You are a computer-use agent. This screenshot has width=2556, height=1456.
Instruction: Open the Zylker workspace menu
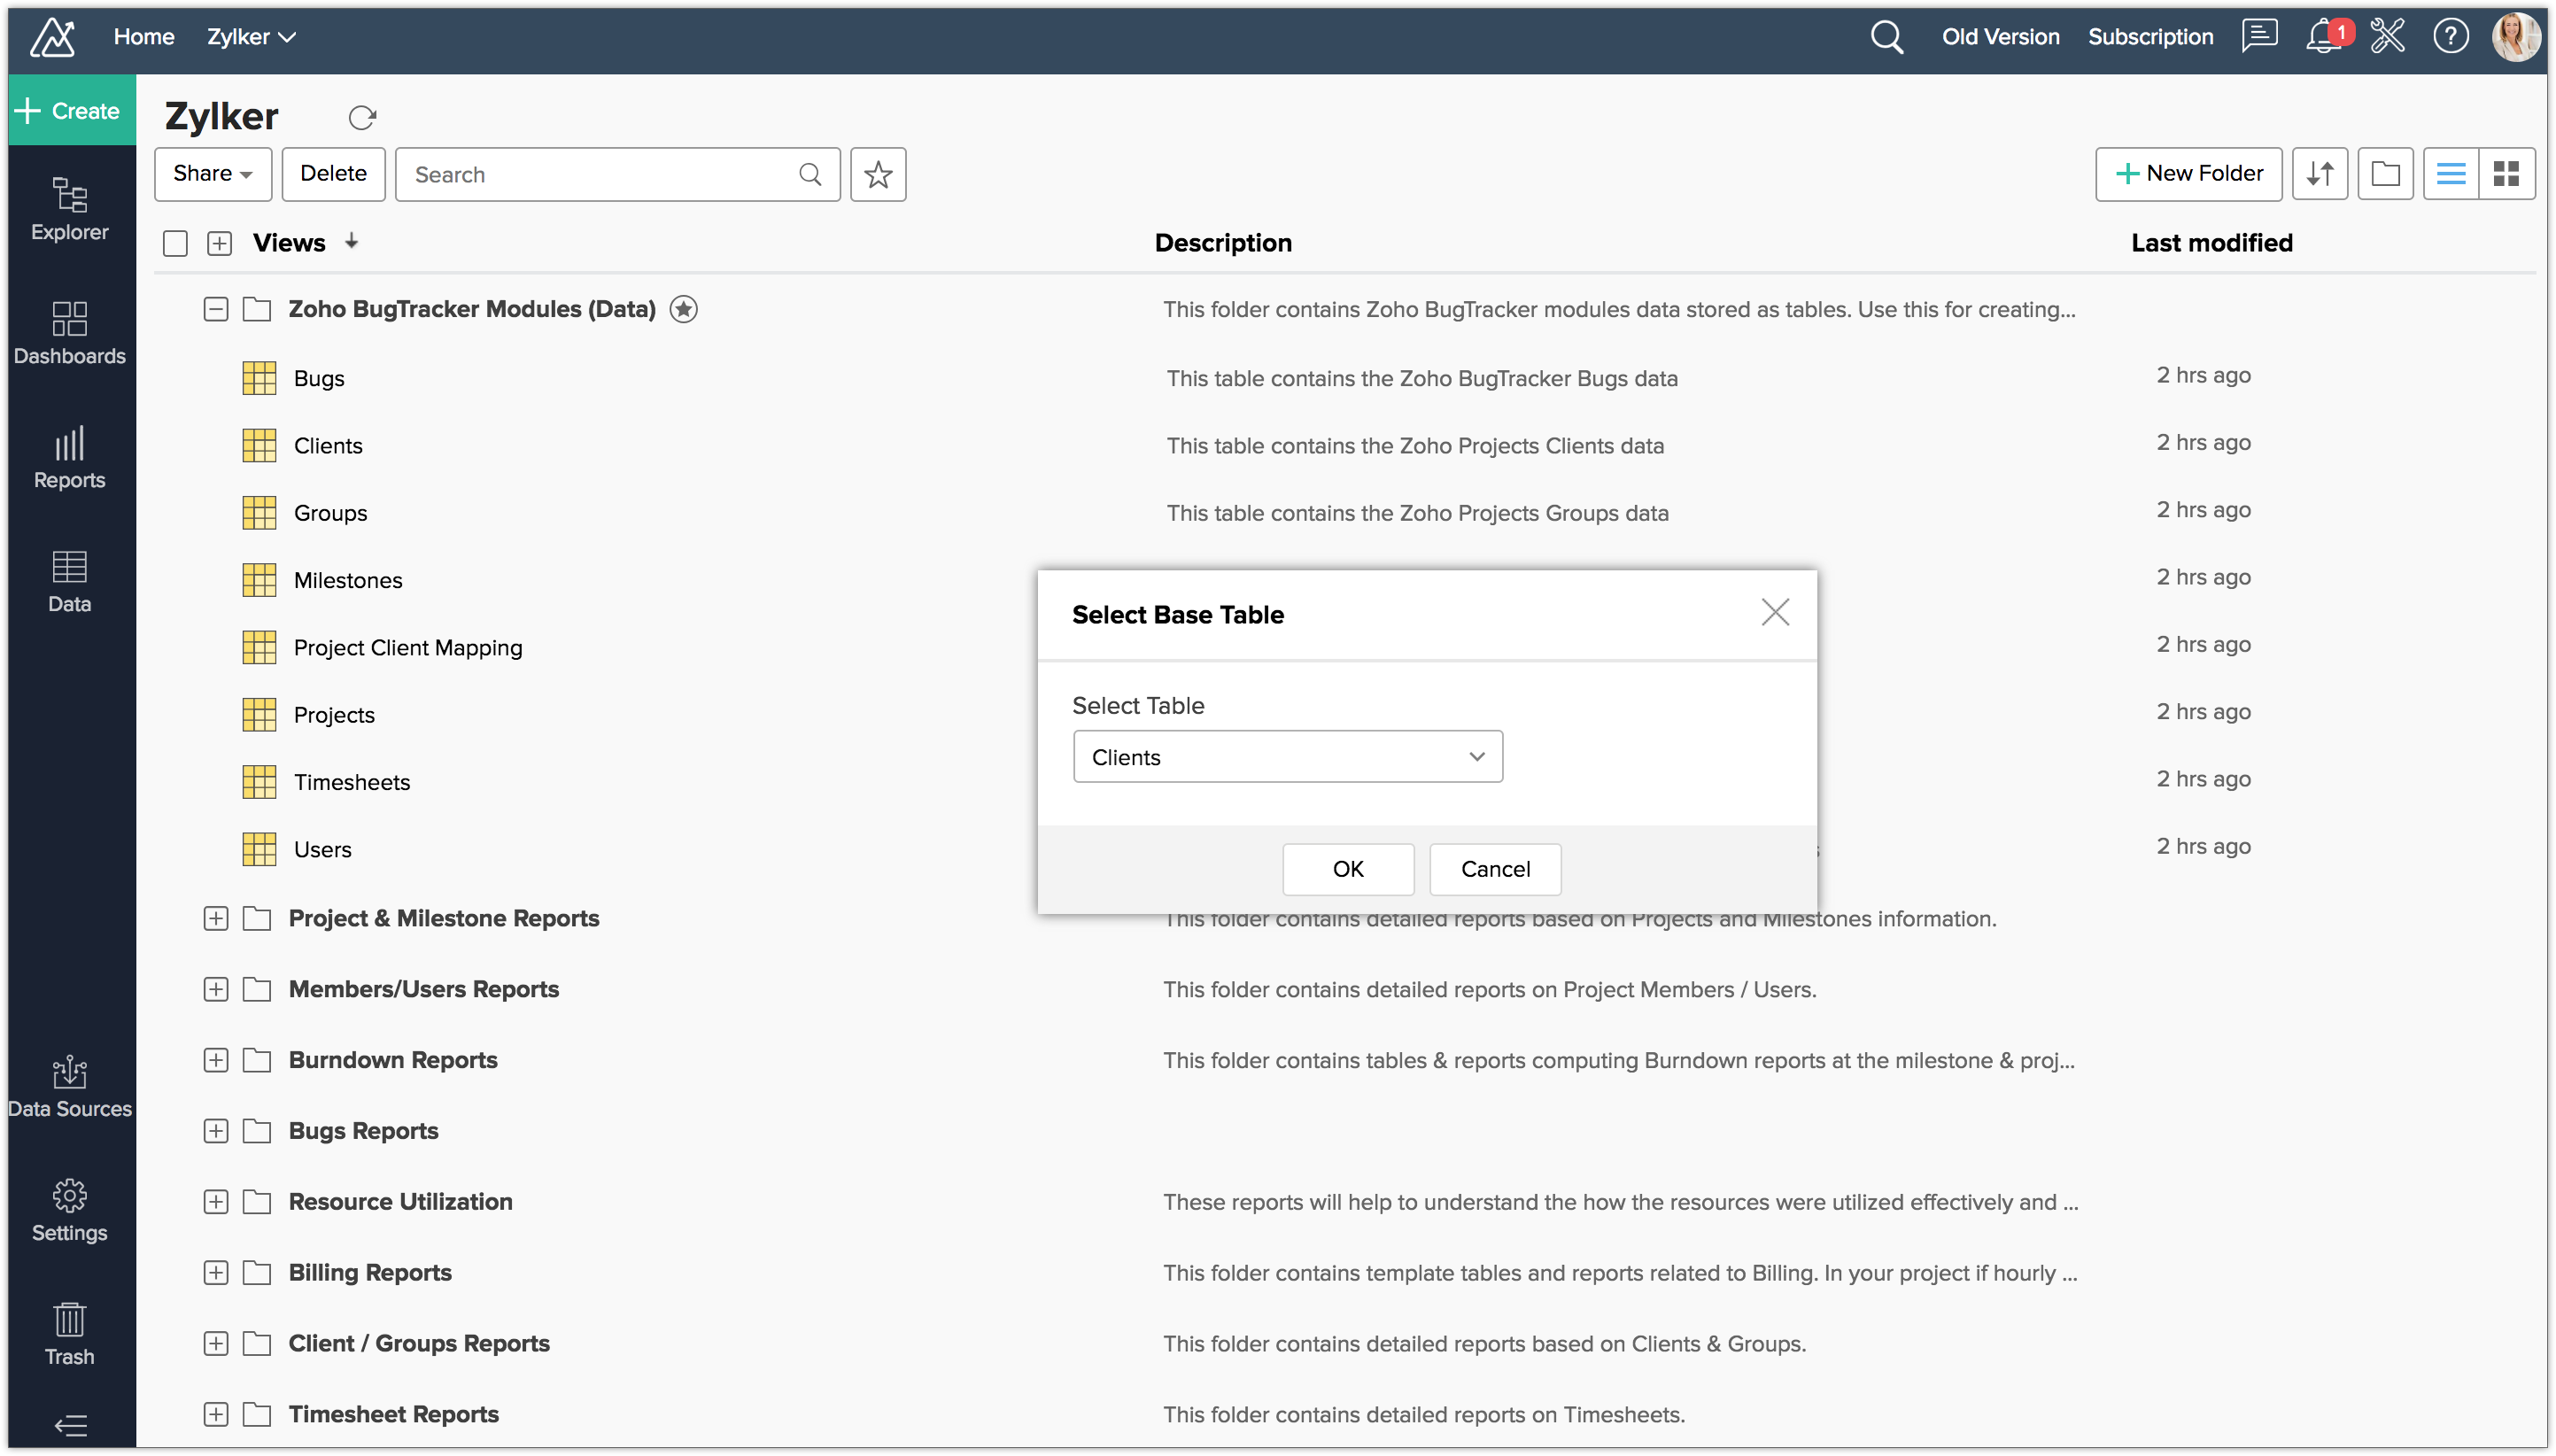point(251,37)
